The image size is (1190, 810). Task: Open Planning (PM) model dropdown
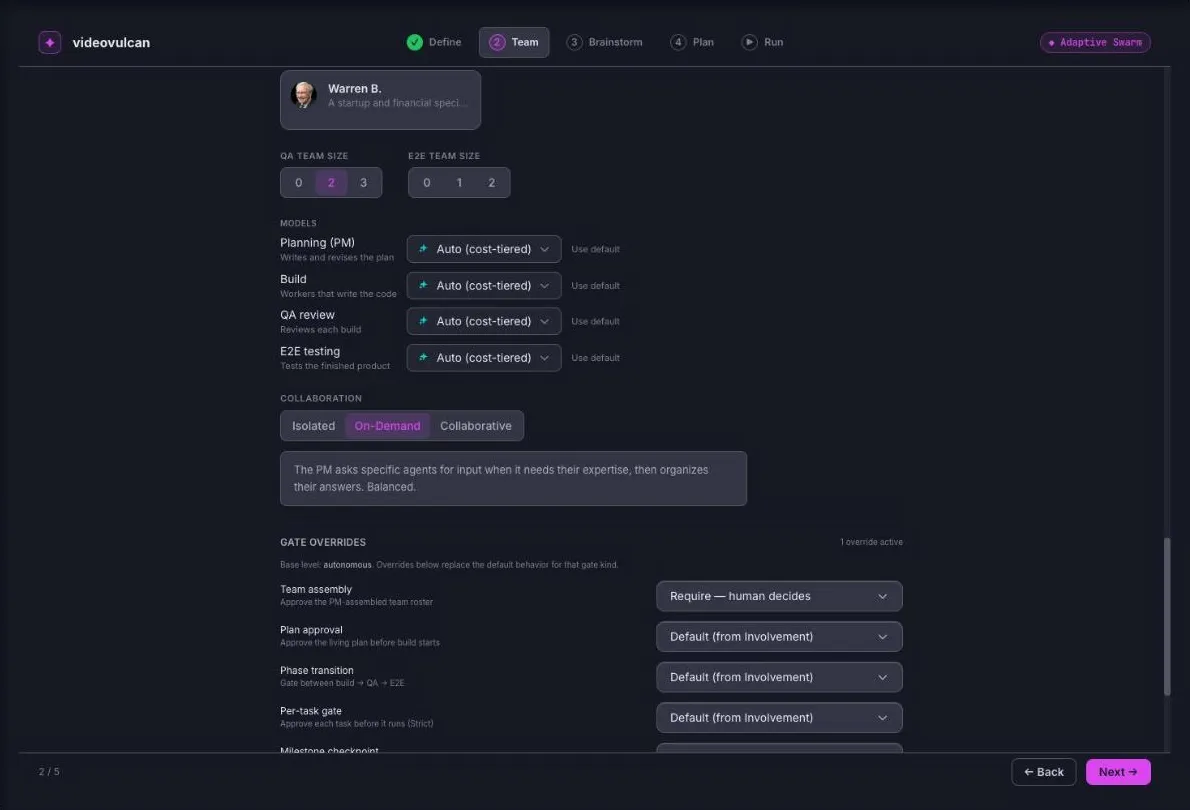(484, 249)
